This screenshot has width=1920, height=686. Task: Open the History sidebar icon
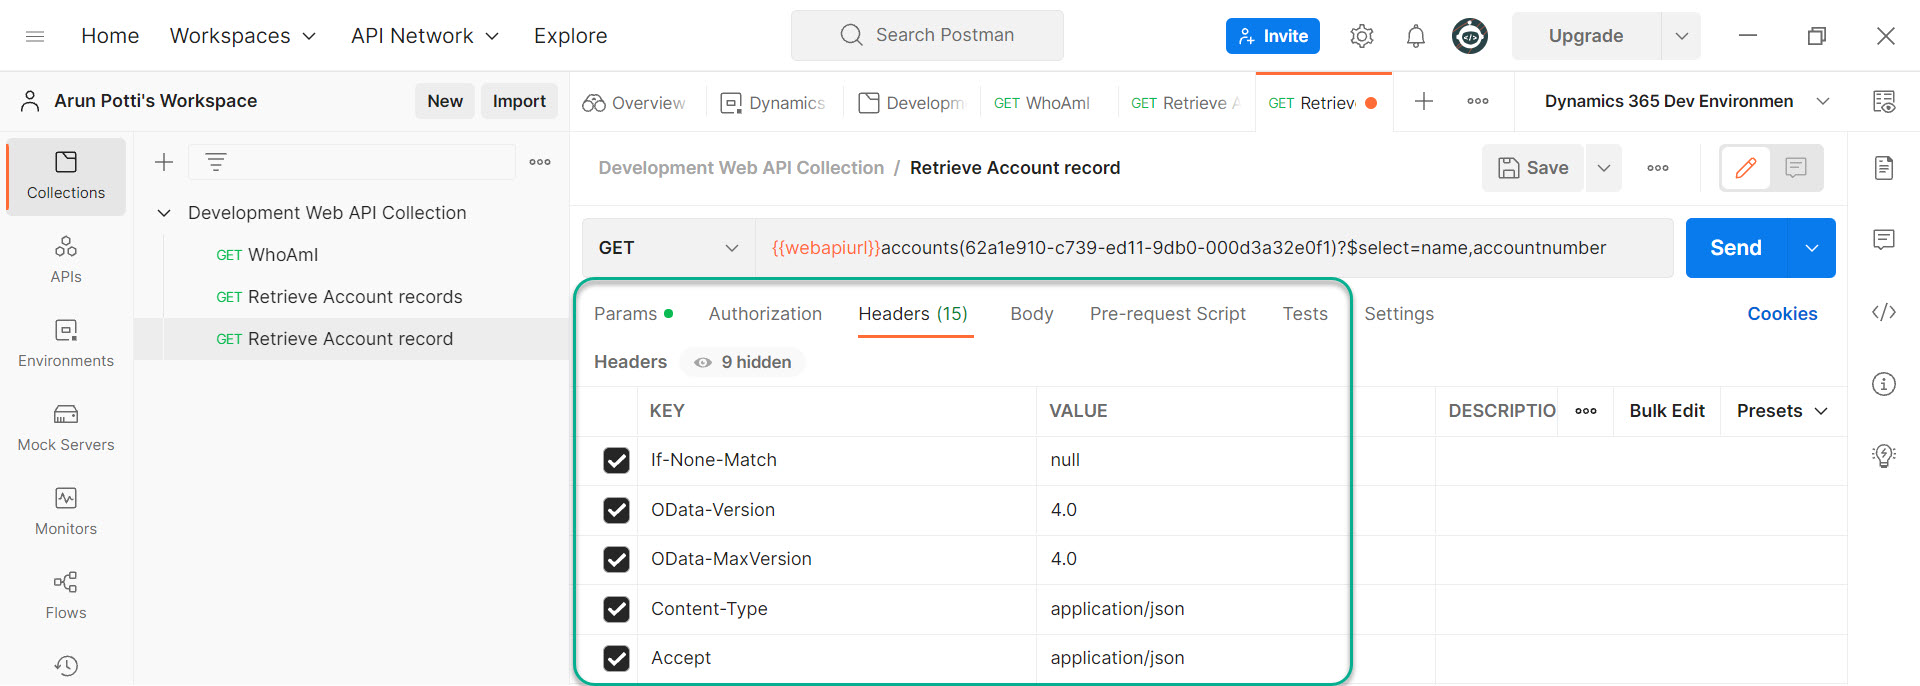(x=66, y=666)
